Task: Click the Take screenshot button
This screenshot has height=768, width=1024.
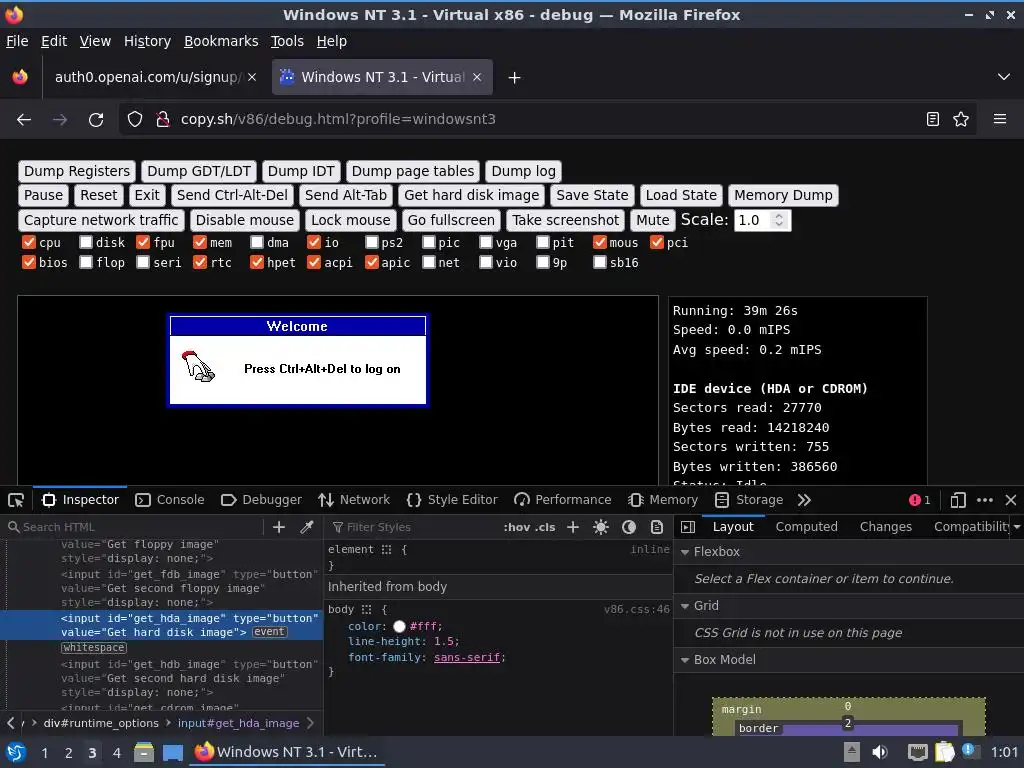Action: [566, 220]
